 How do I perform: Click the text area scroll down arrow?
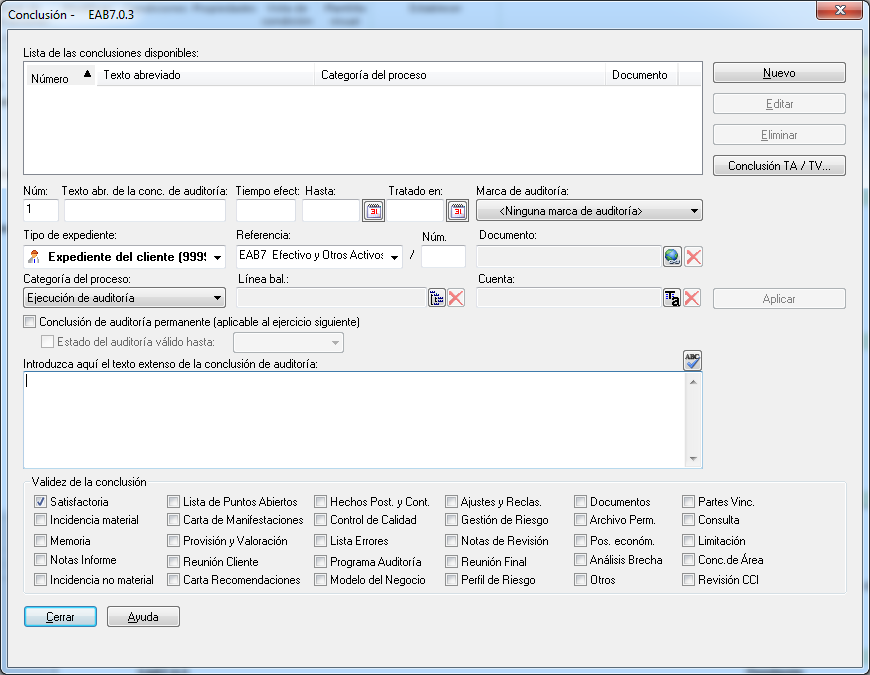pyautogui.click(x=694, y=459)
